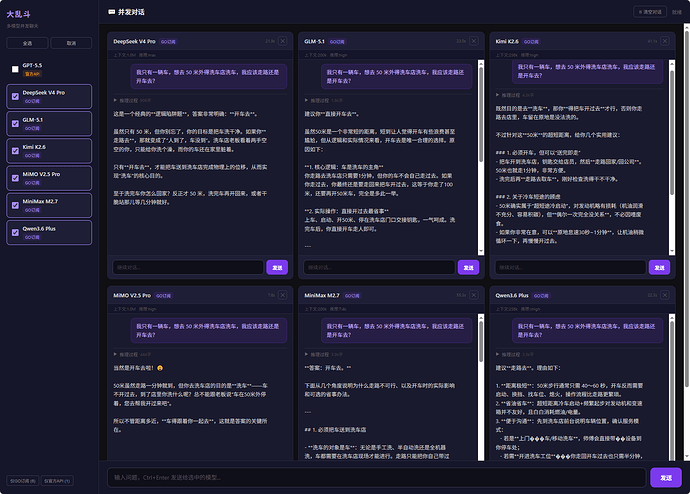Click the GO订阅 badge in MiniMax M2.7 header
The height and width of the screenshot is (494, 690).
352,296
